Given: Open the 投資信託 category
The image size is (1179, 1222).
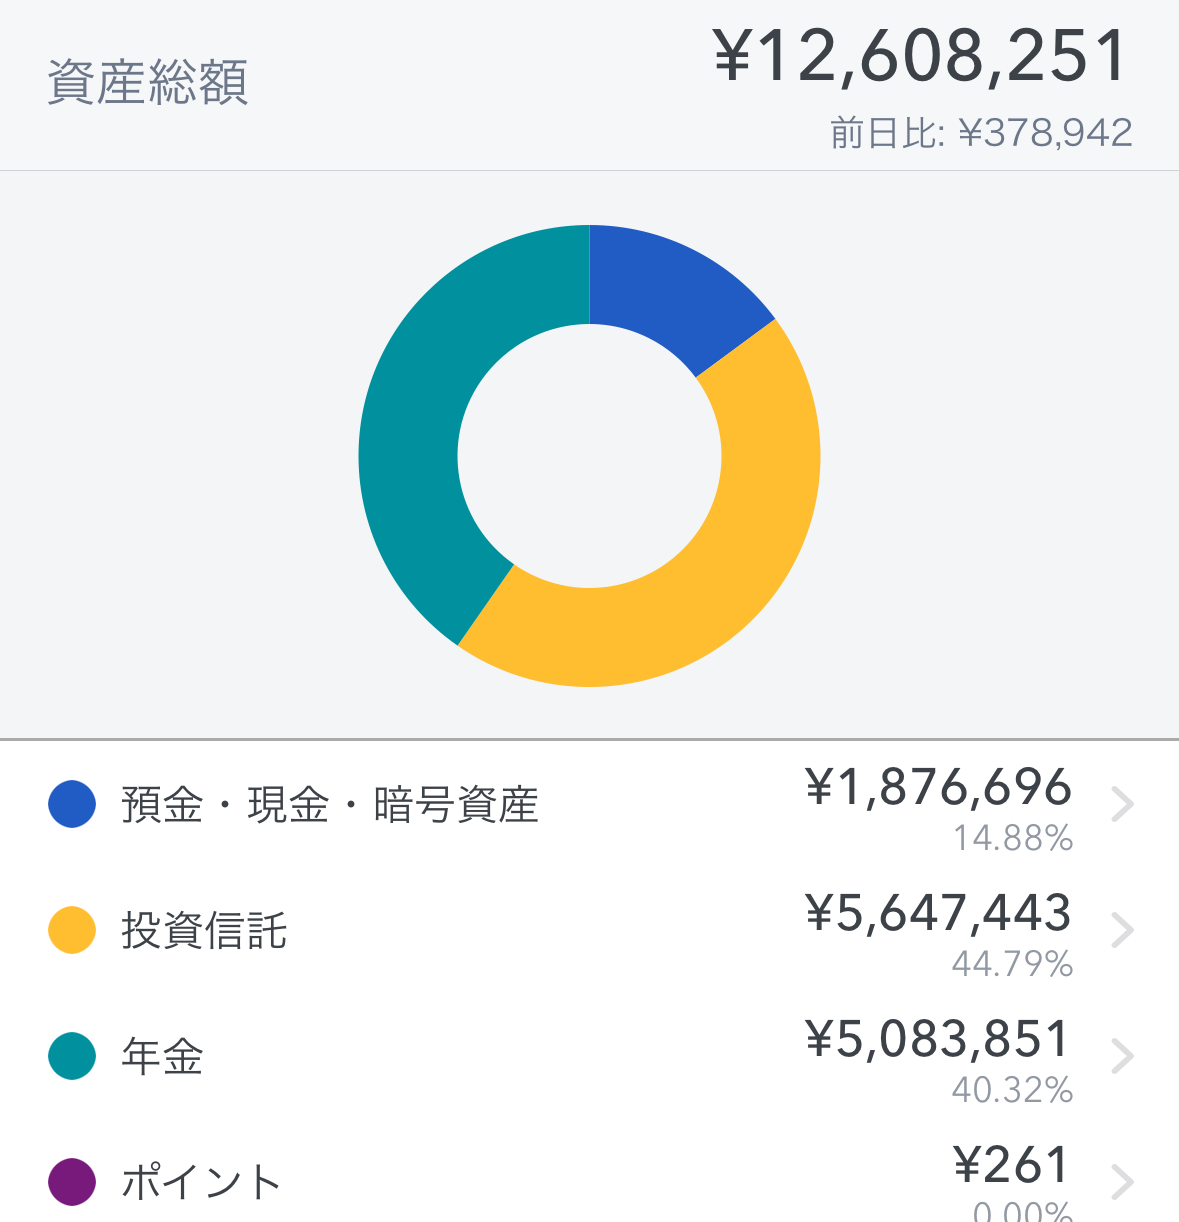Looking at the screenshot, I should 205,931.
